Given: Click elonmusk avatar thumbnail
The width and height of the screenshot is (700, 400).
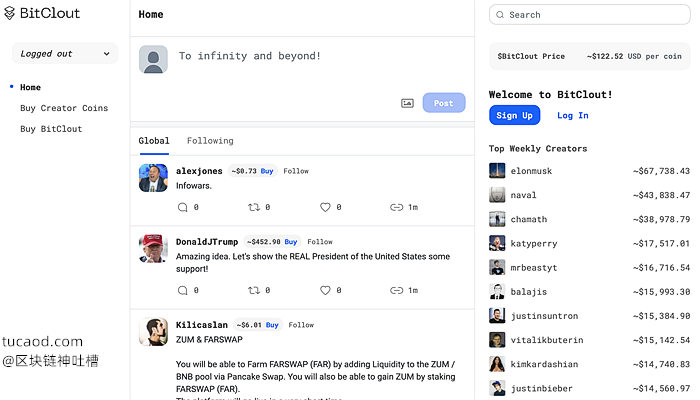Looking at the screenshot, I should pos(497,171).
